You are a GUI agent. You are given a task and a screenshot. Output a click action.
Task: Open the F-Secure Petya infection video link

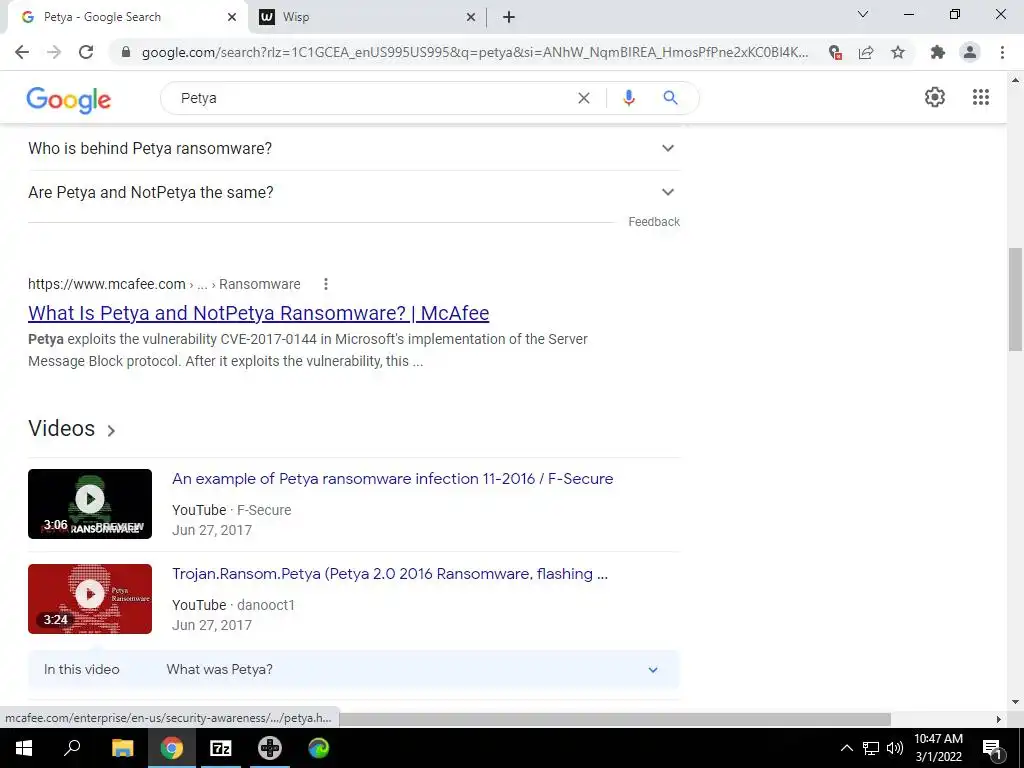[x=392, y=479]
